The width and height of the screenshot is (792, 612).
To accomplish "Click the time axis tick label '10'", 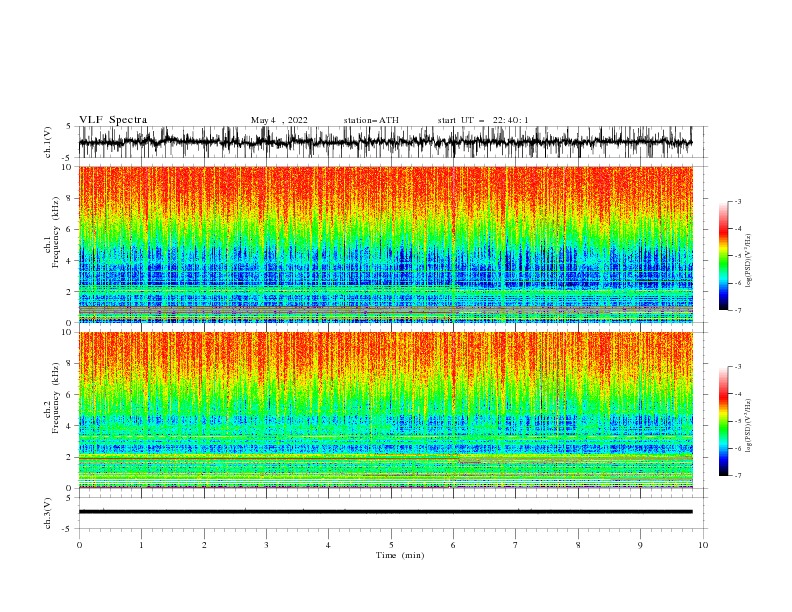I will (x=703, y=545).
